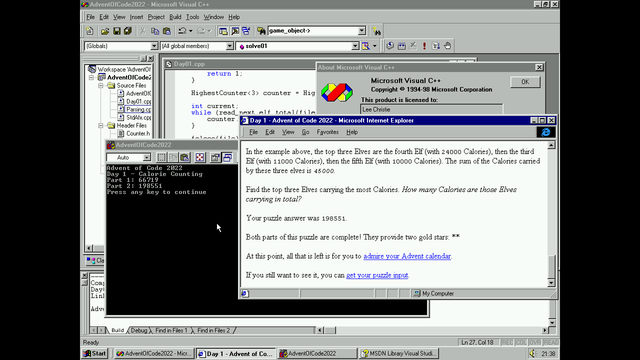Click the Open file toolbar icon
The height and width of the screenshot is (360, 640).
pyautogui.click(x=105, y=31)
